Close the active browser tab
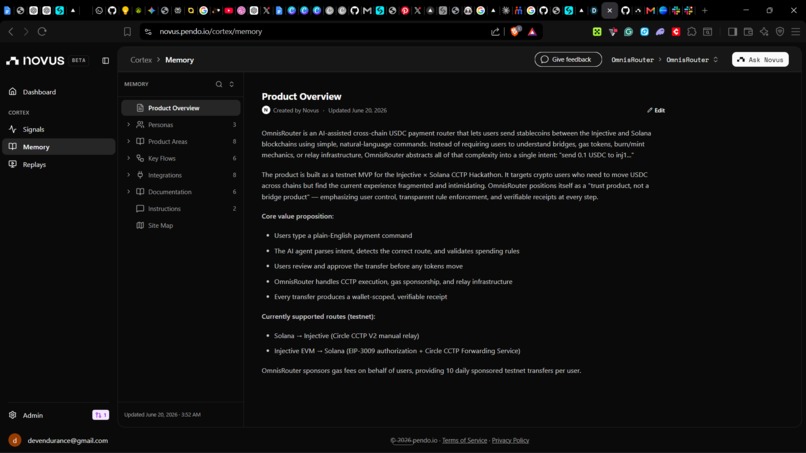 tap(610, 10)
